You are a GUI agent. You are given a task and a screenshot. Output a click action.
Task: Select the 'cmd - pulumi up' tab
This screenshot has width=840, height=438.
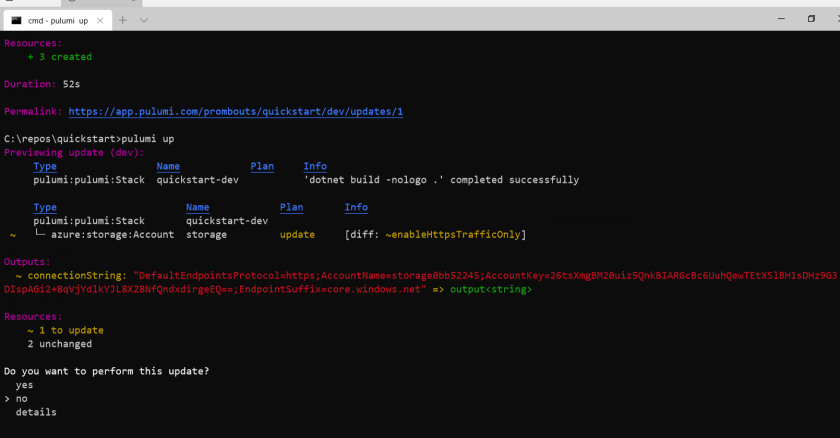(x=57, y=20)
